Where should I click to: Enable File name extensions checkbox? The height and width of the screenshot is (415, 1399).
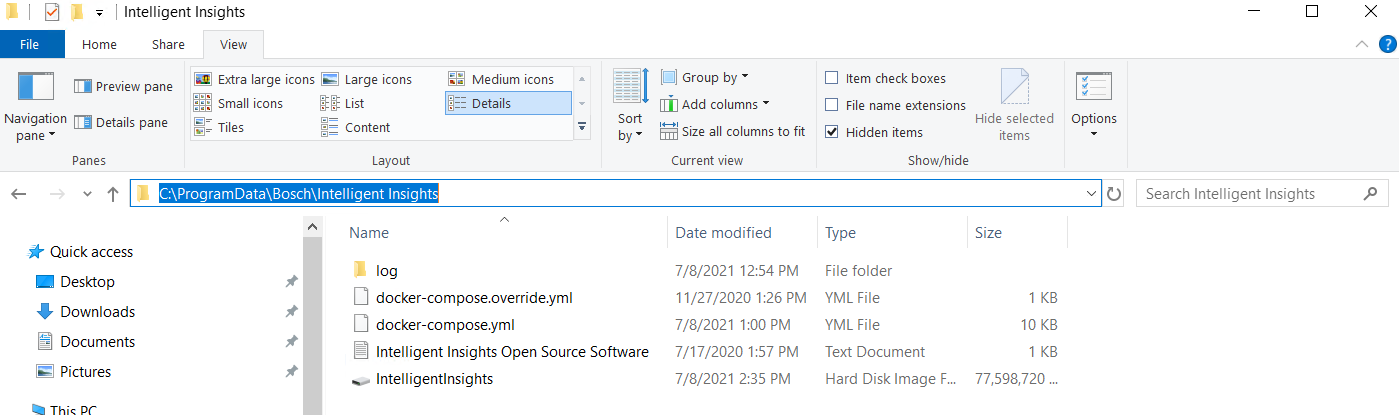click(832, 105)
